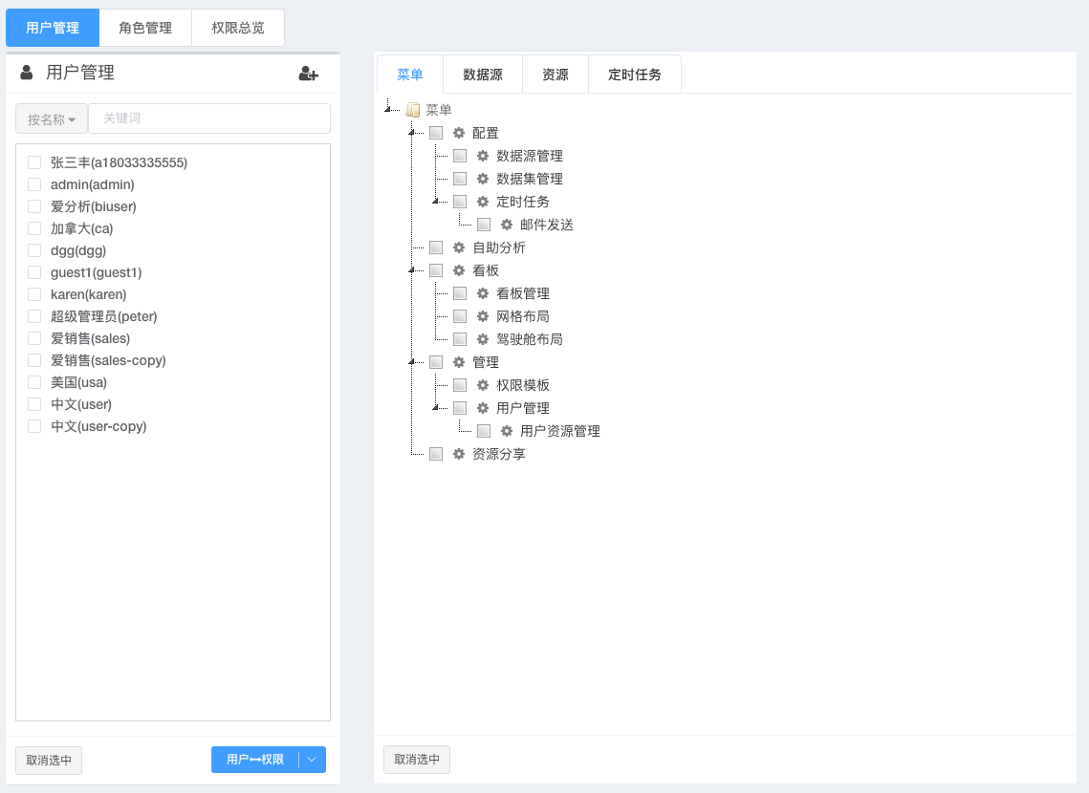Click the gear icon beside 权限模板

click(482, 385)
